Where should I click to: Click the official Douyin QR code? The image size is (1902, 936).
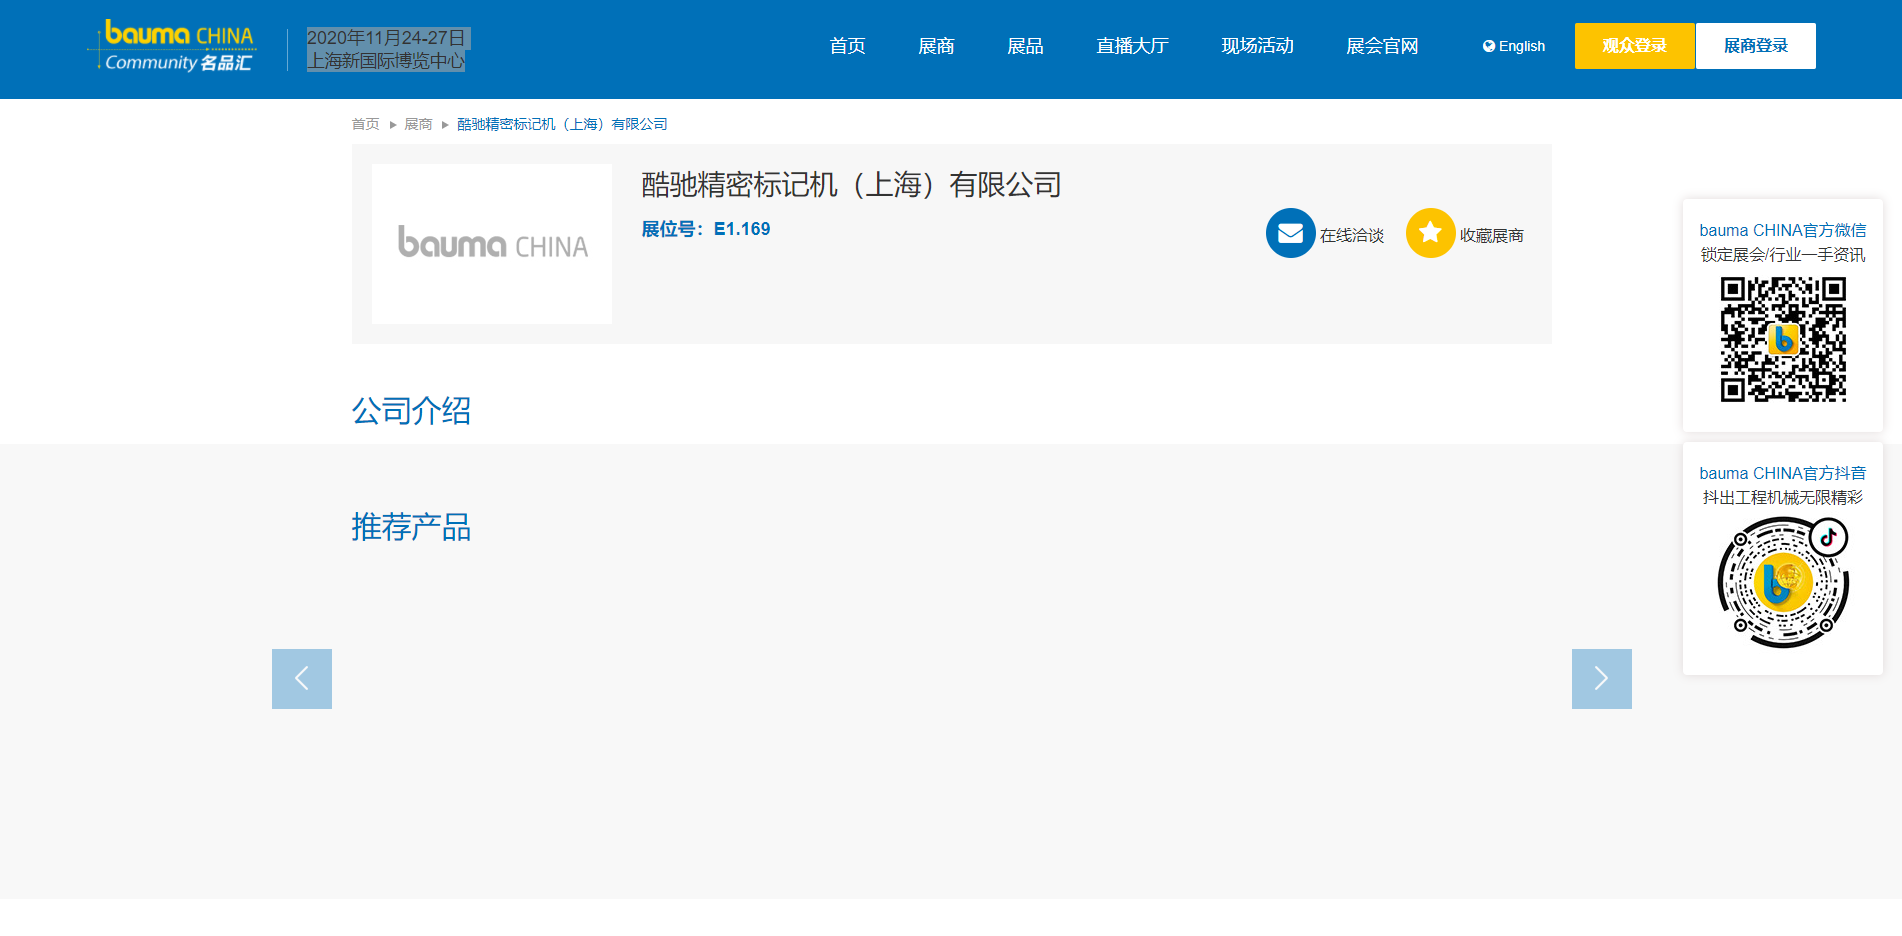(1783, 582)
